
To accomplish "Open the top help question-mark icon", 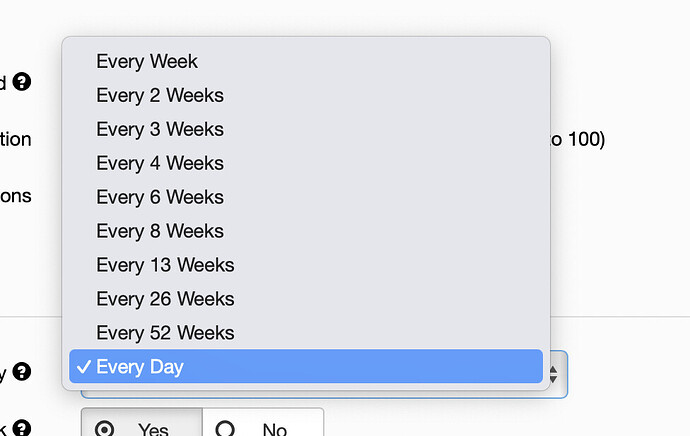I will [x=22, y=81].
